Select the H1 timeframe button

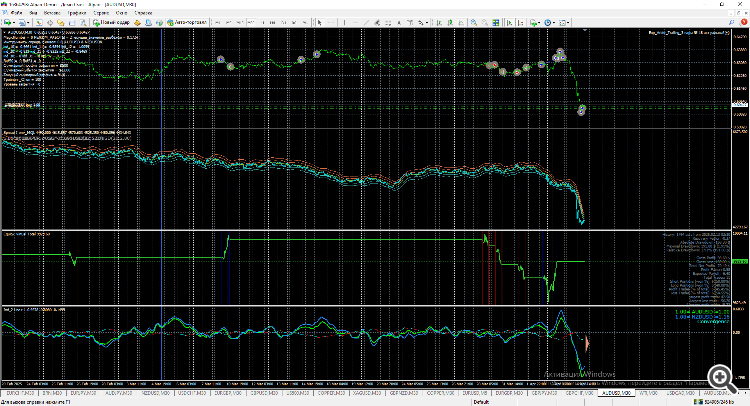(x=262, y=22)
